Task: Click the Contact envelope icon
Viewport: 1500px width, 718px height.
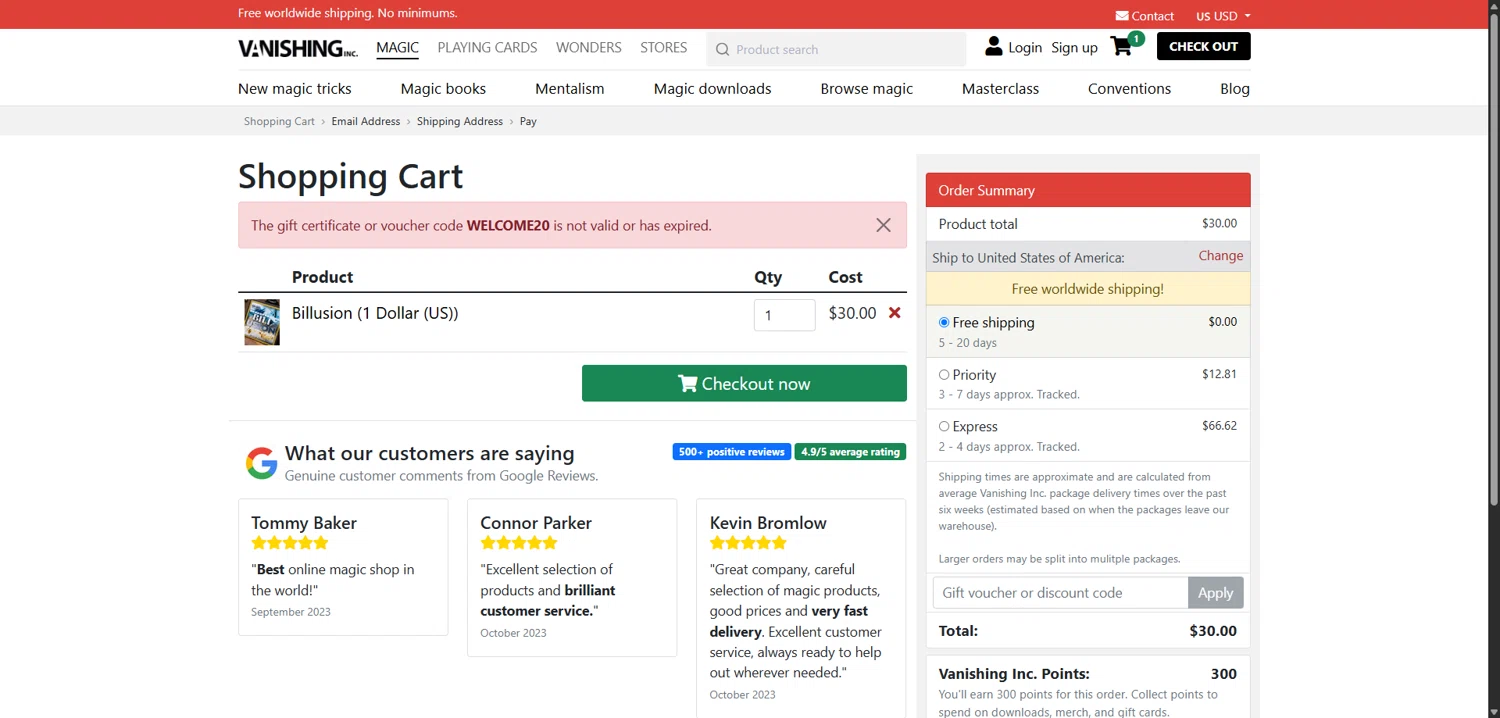Action: [1122, 16]
